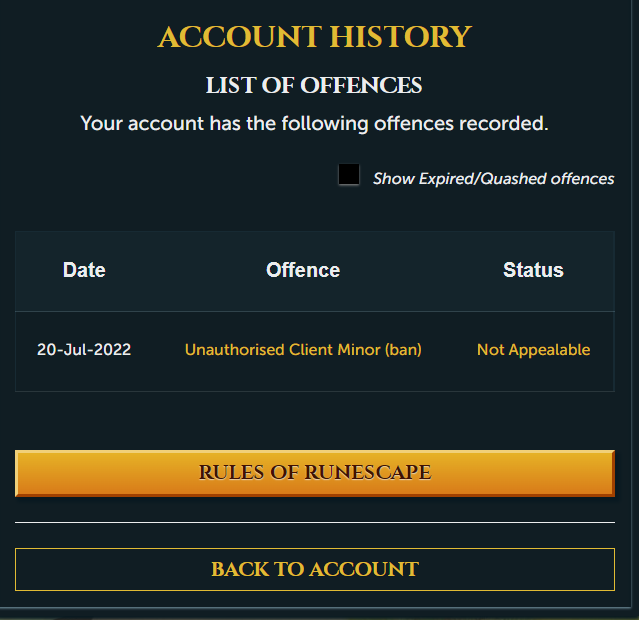Viewport: 639px width, 620px height.
Task: Click the word 'RuneScape' on the orange button
Action: click(368, 473)
